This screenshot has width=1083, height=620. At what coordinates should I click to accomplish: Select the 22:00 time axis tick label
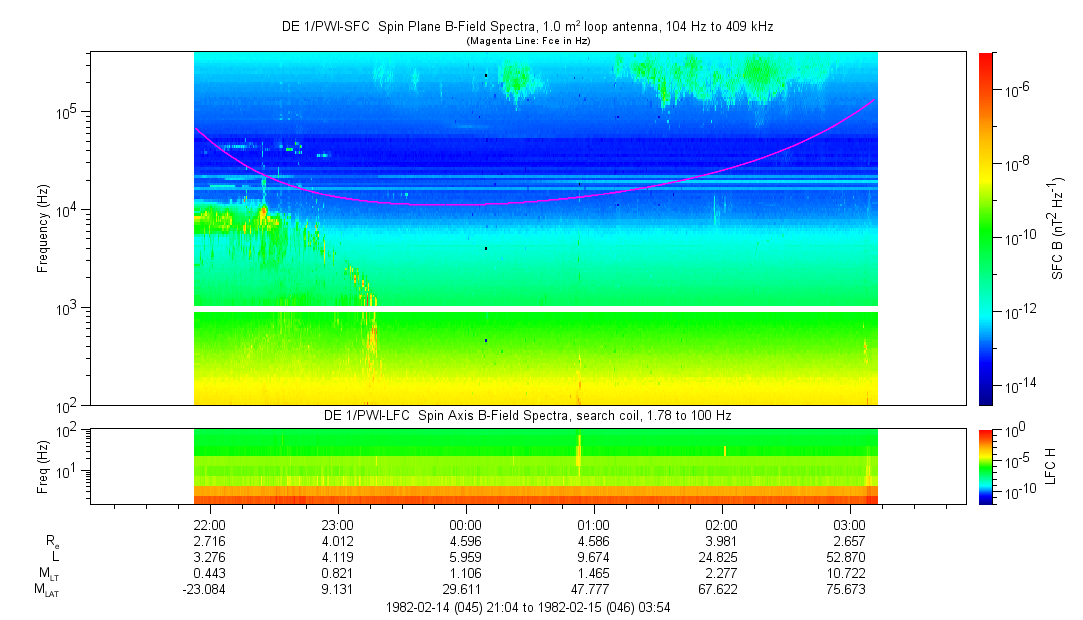click(x=209, y=524)
